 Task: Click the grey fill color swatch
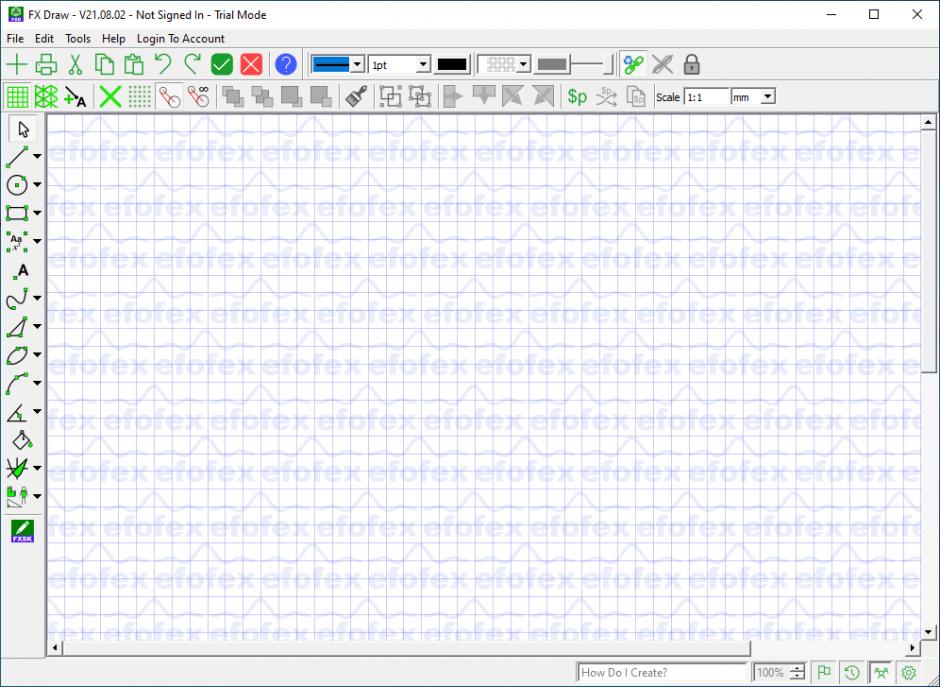[x=552, y=64]
